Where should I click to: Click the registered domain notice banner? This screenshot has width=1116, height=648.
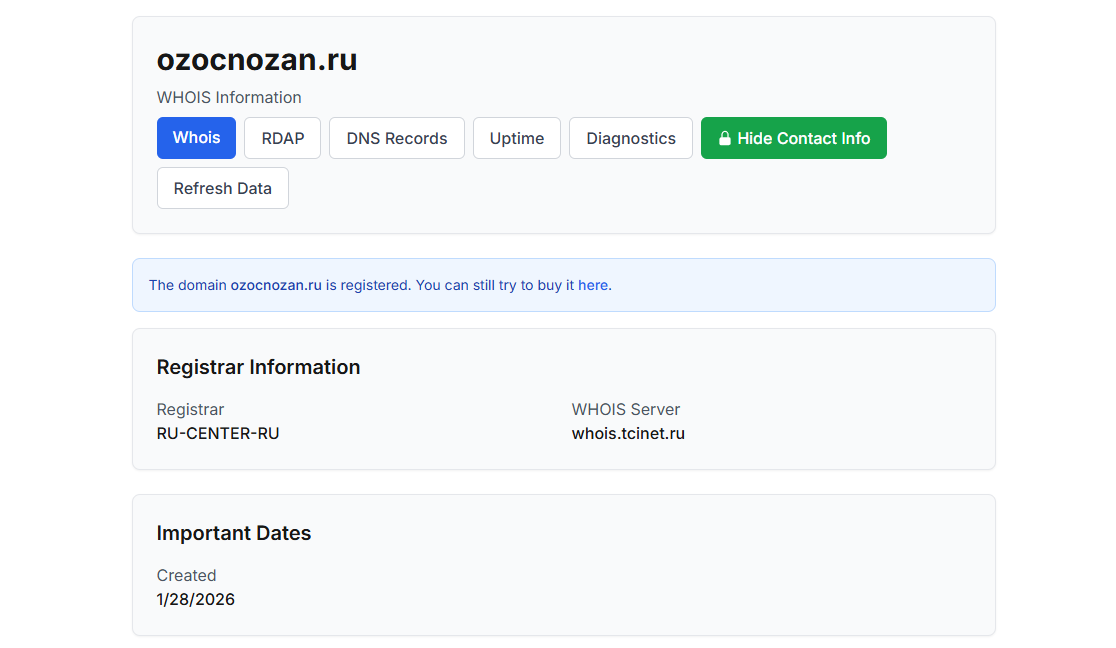(563, 285)
